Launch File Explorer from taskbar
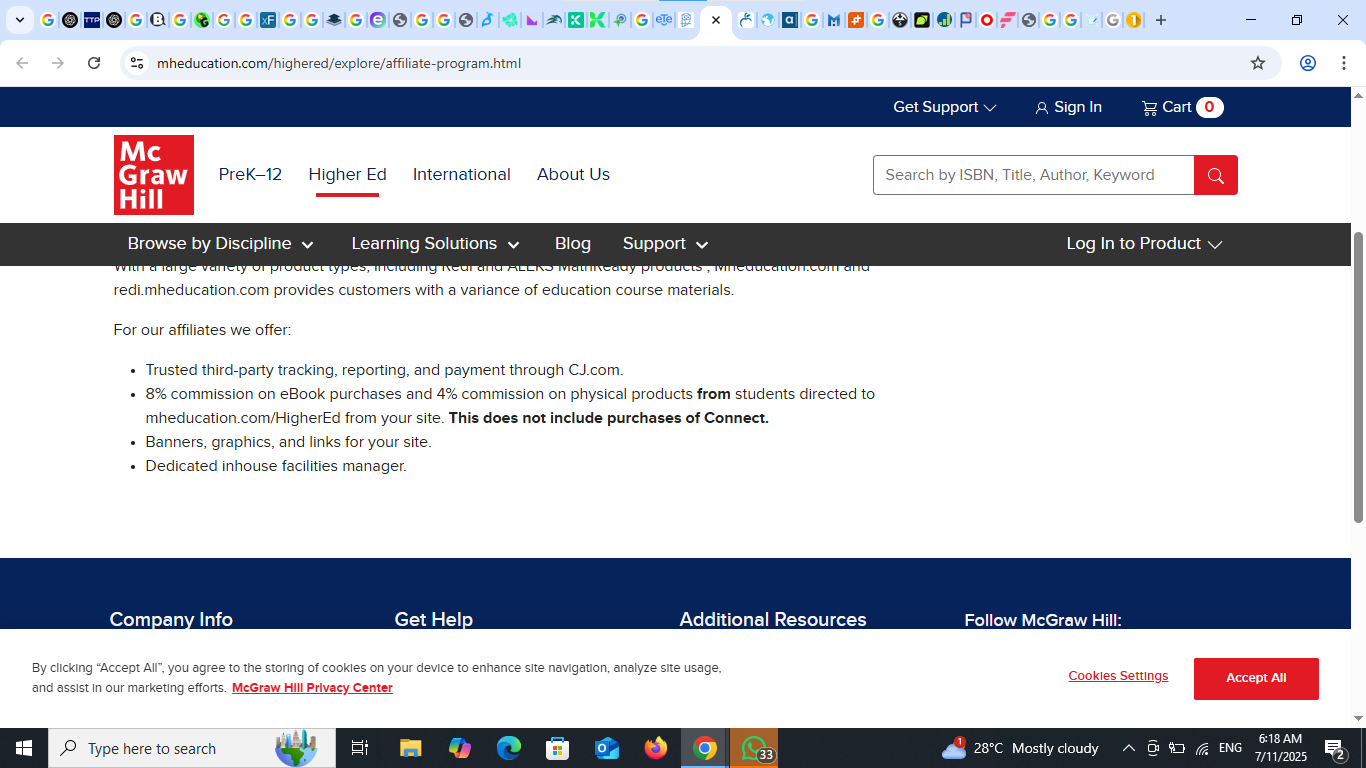The height and width of the screenshot is (768, 1366). point(410,748)
